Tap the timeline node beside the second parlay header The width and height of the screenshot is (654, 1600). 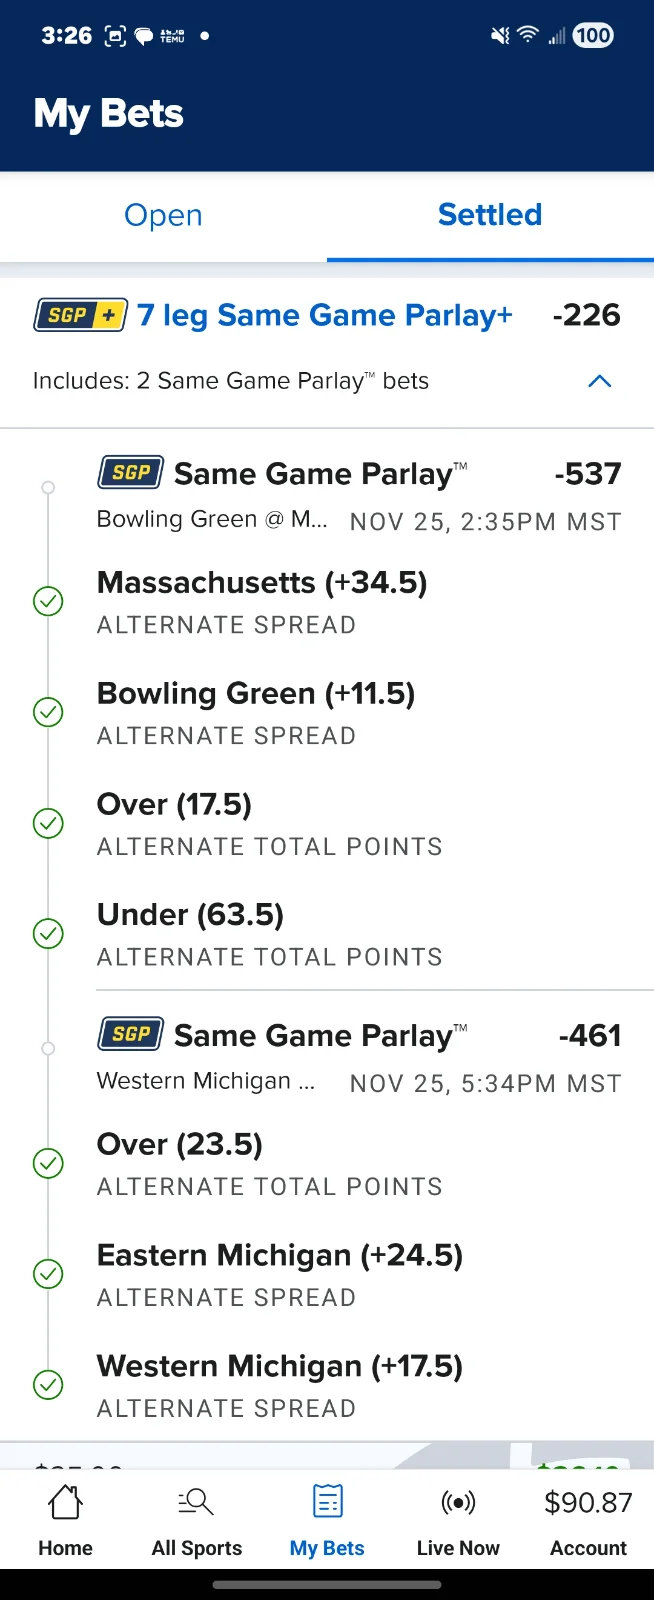tap(48, 1049)
